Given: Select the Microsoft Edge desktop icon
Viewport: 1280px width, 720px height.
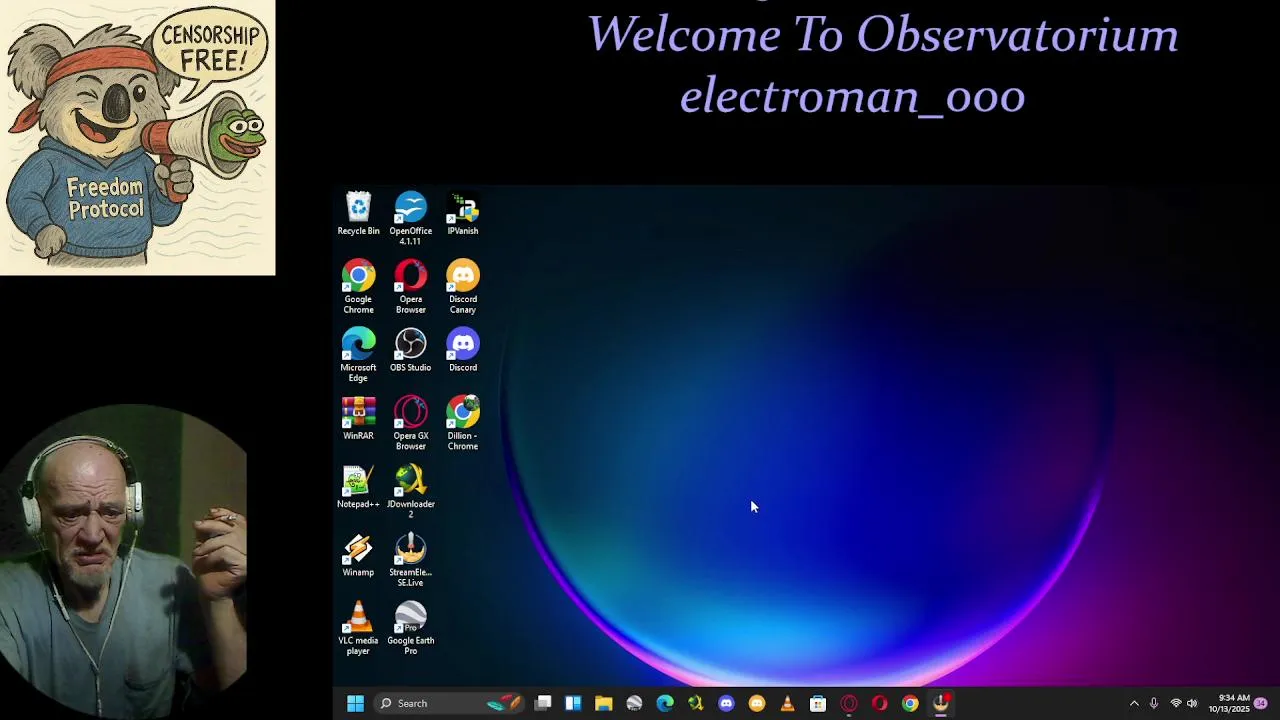Looking at the screenshot, I should point(358,355).
